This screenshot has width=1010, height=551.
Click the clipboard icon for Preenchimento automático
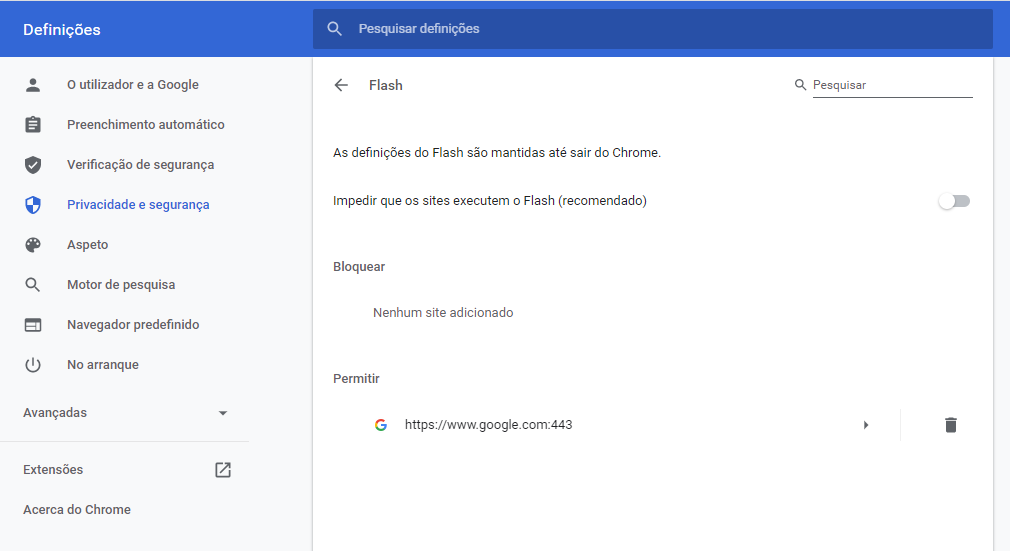click(33, 124)
